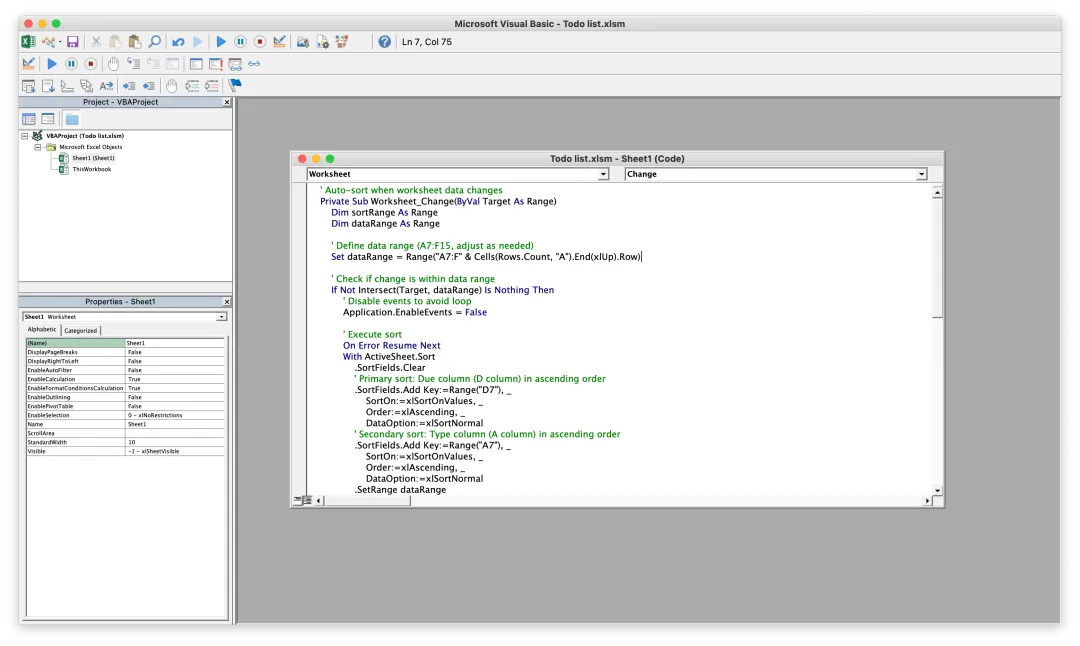Screen dimensions: 1080x646
Task: Open the Insert UserForm dropdown arrow
Action: click(x=60, y=42)
